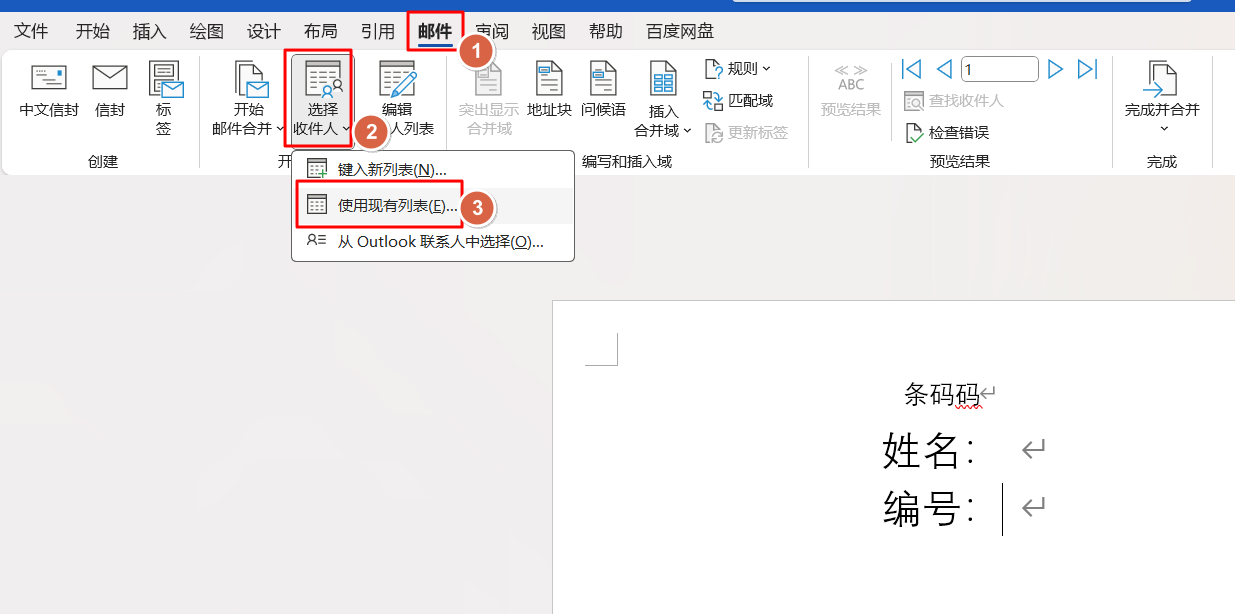
Task: Open the 插入合并域 dropdown
Action: pos(663,99)
